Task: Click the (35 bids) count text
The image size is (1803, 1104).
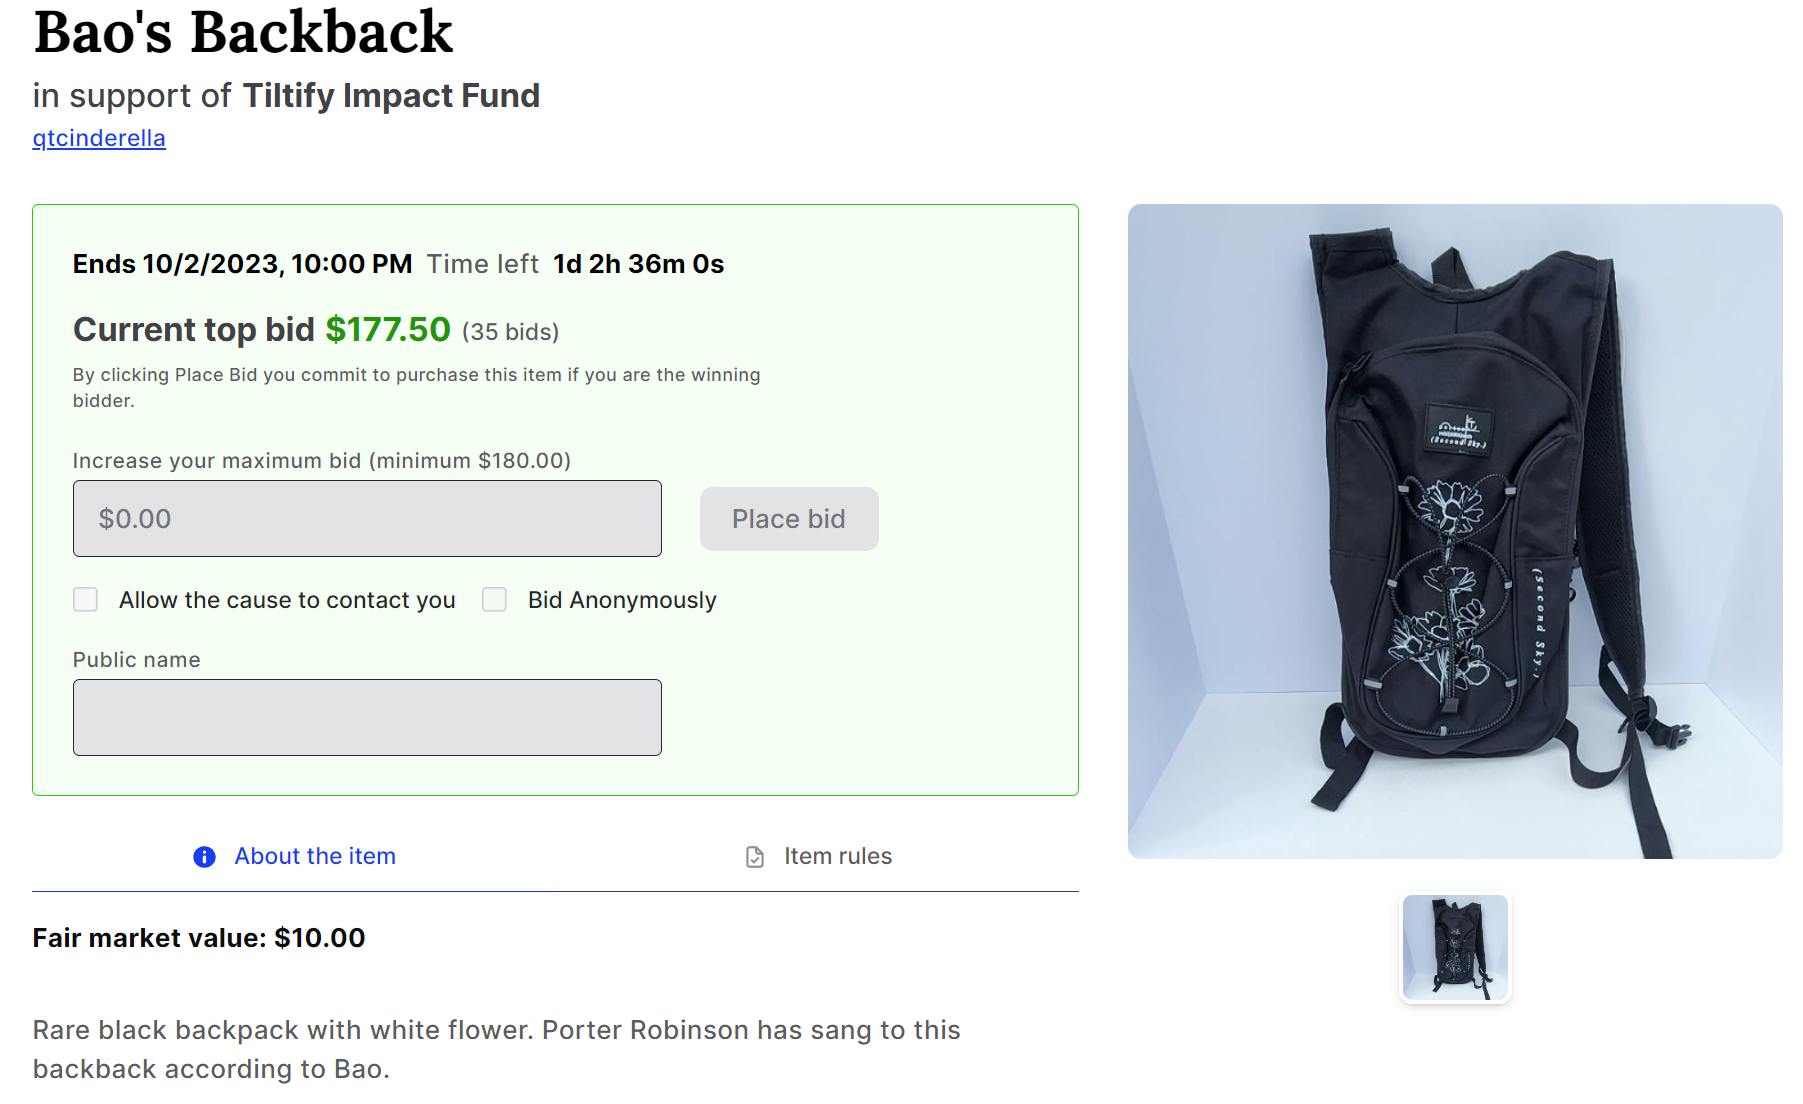Action: pyautogui.click(x=510, y=332)
